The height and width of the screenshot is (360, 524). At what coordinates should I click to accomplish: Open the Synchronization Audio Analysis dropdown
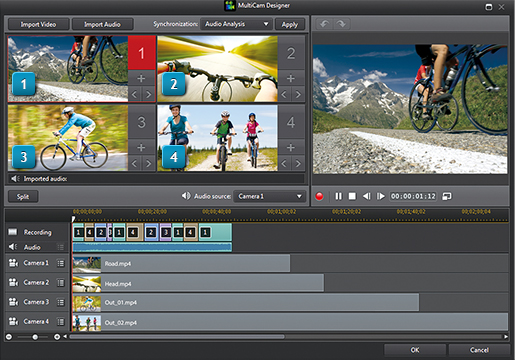pos(236,24)
